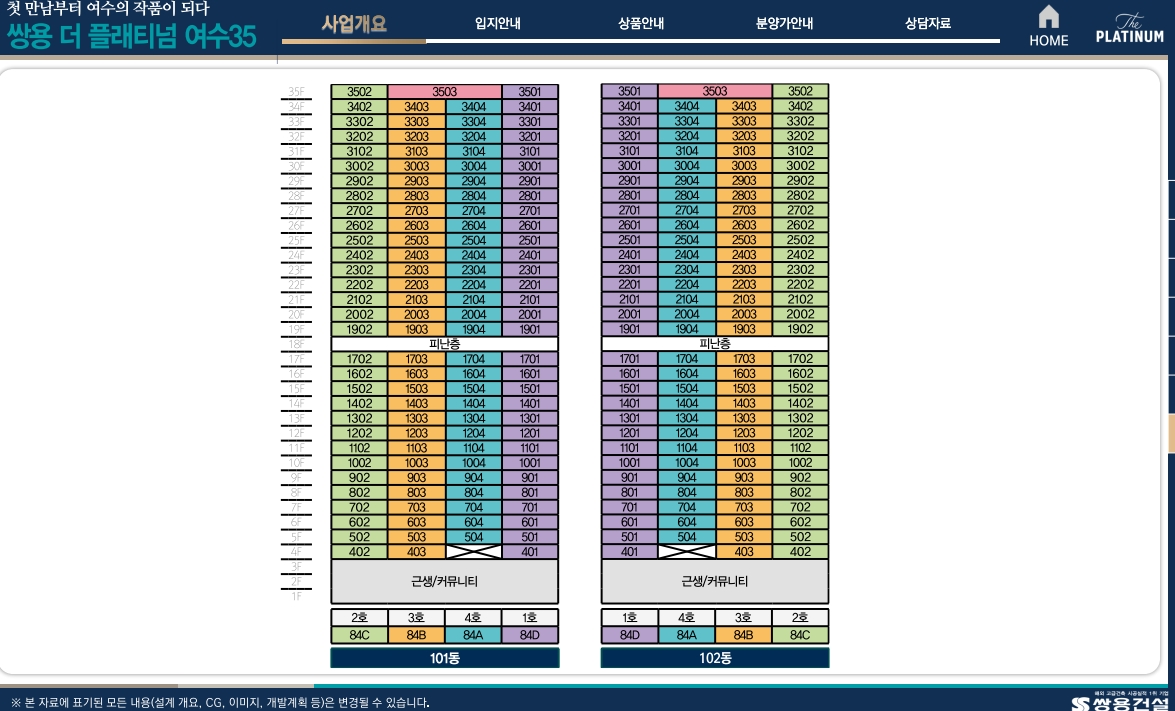Choose unit 3502 in 102동
The height and width of the screenshot is (711, 1175).
coord(800,91)
